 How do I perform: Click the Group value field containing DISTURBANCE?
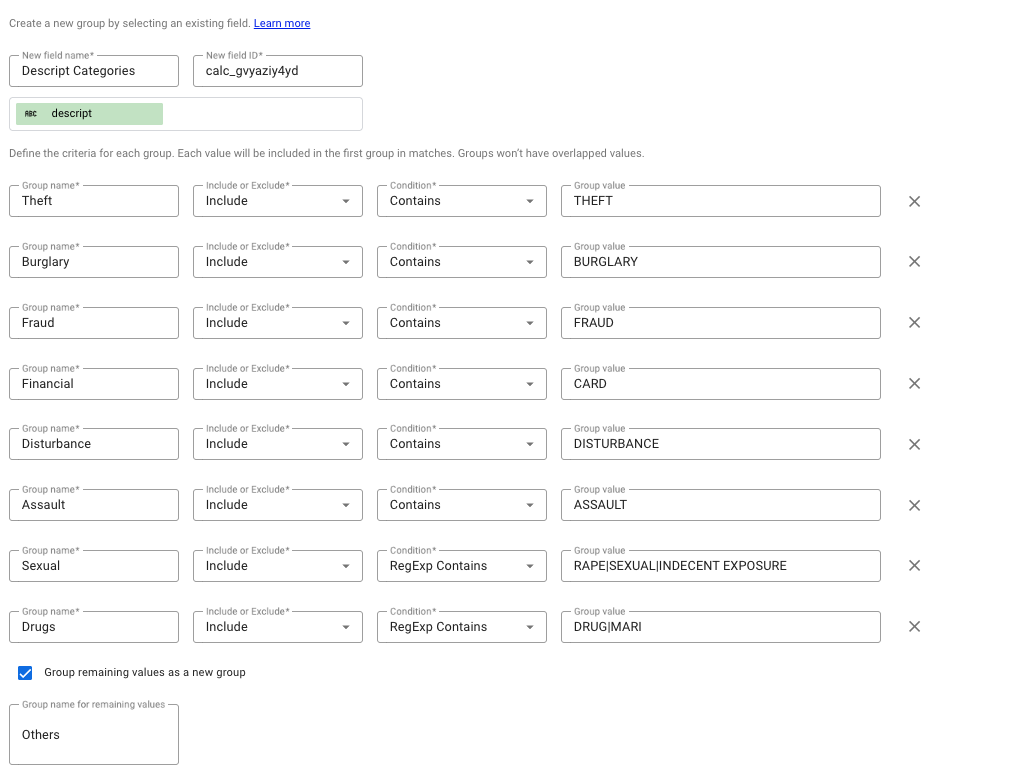point(720,444)
